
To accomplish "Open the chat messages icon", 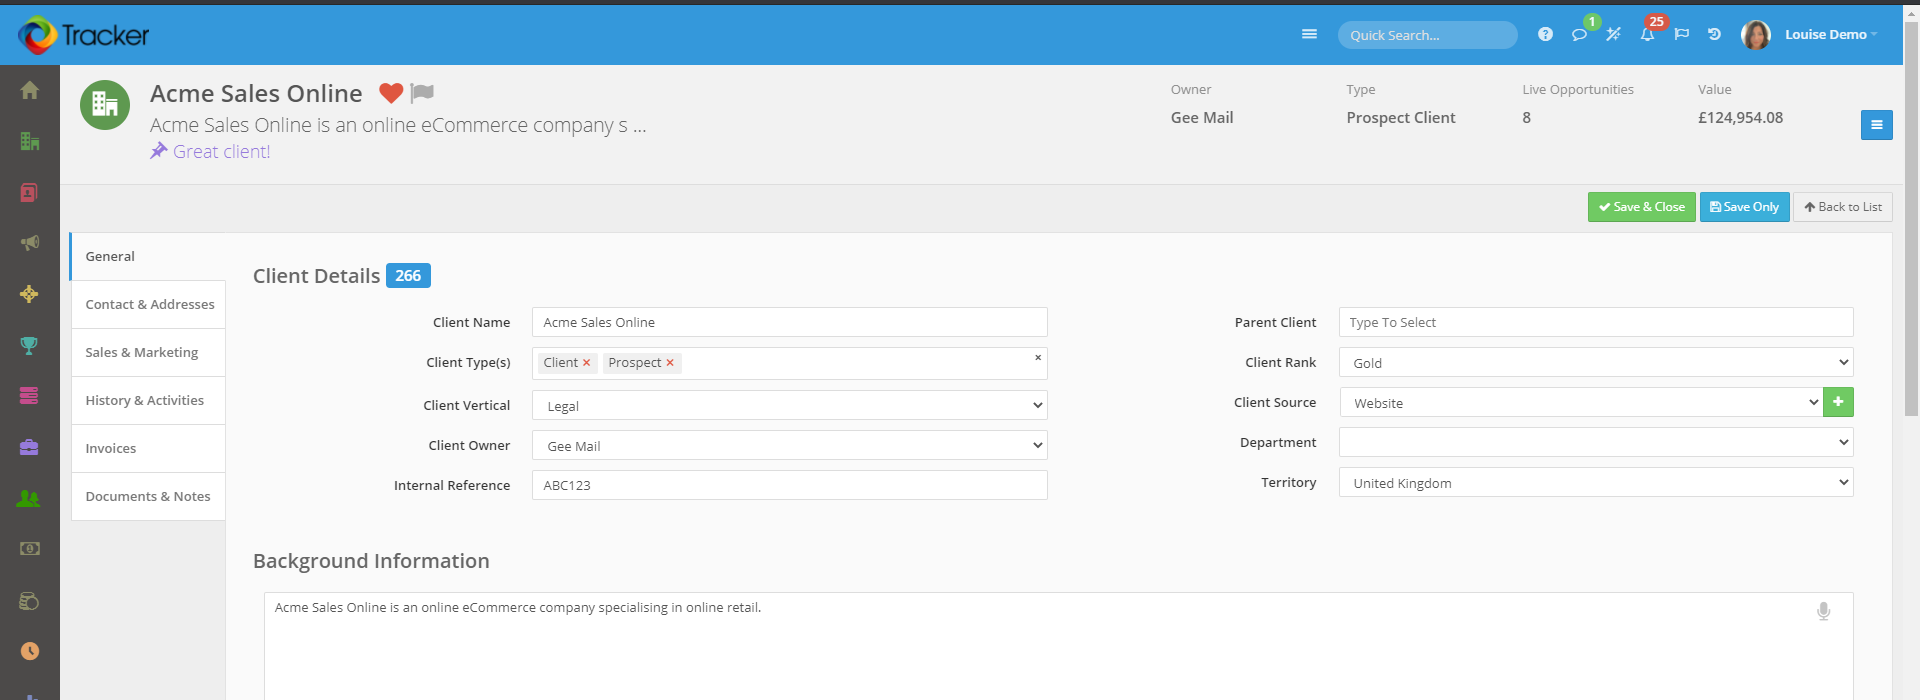I will pyautogui.click(x=1579, y=35).
